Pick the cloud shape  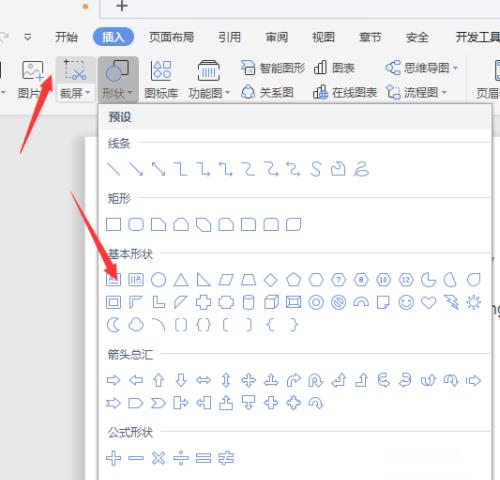[x=136, y=325]
